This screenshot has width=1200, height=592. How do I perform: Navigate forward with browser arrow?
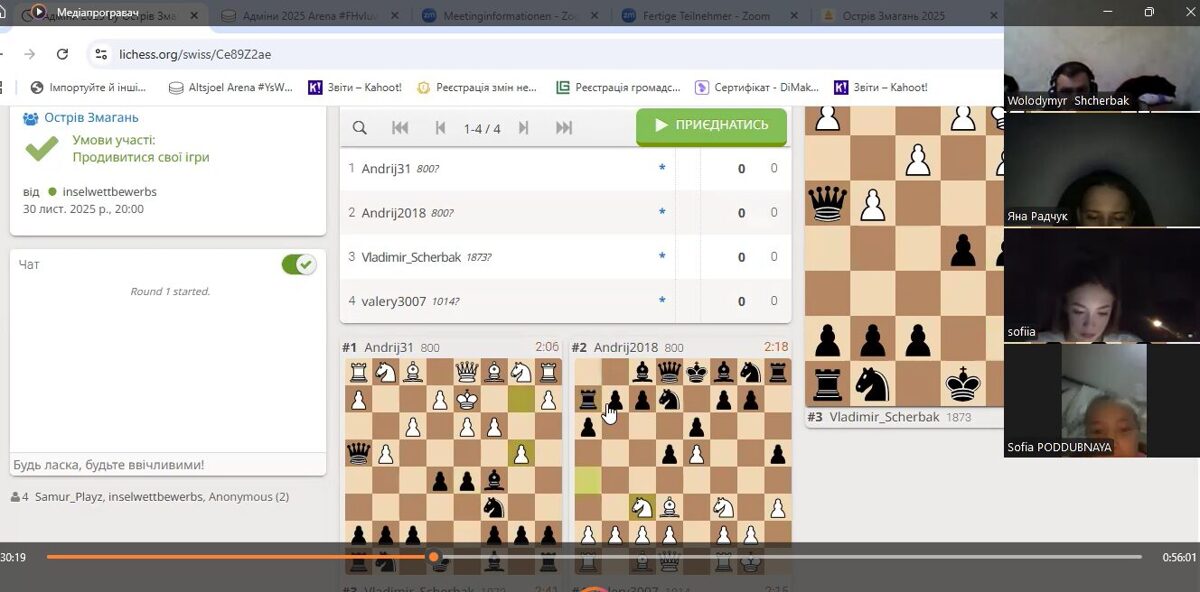coord(30,54)
